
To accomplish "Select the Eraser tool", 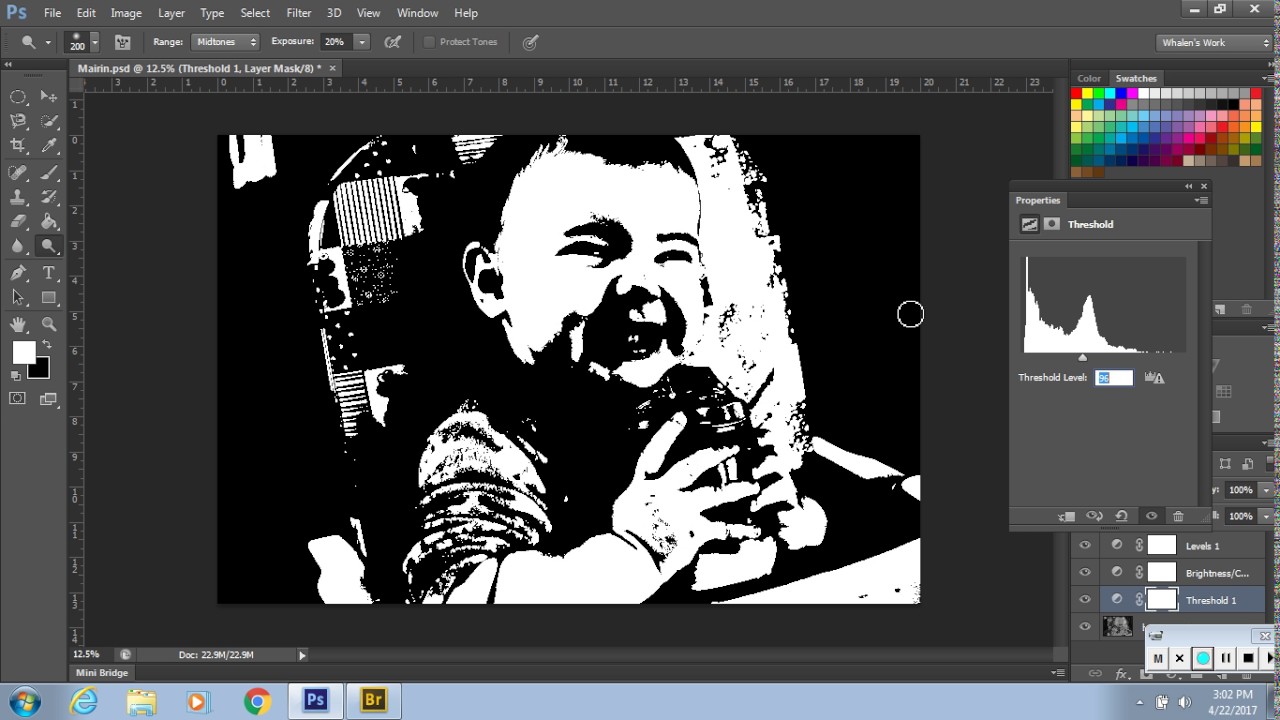I will (x=18, y=221).
